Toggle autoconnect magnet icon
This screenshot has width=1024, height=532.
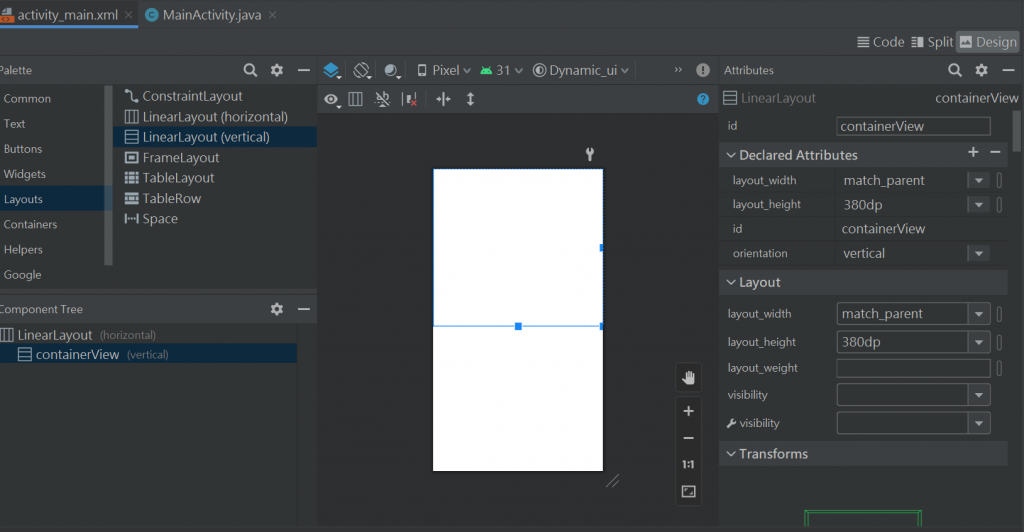tap(382, 99)
